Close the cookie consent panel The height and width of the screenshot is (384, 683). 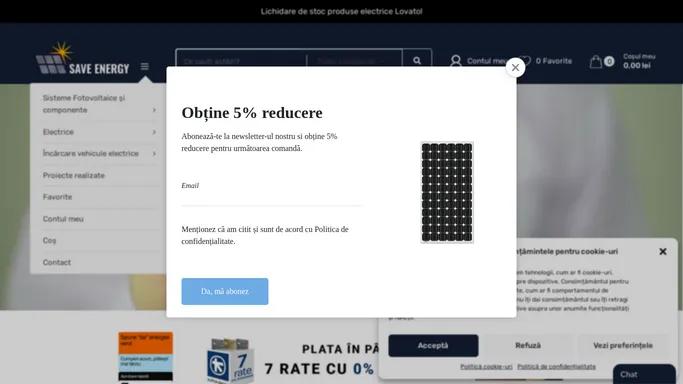663,252
